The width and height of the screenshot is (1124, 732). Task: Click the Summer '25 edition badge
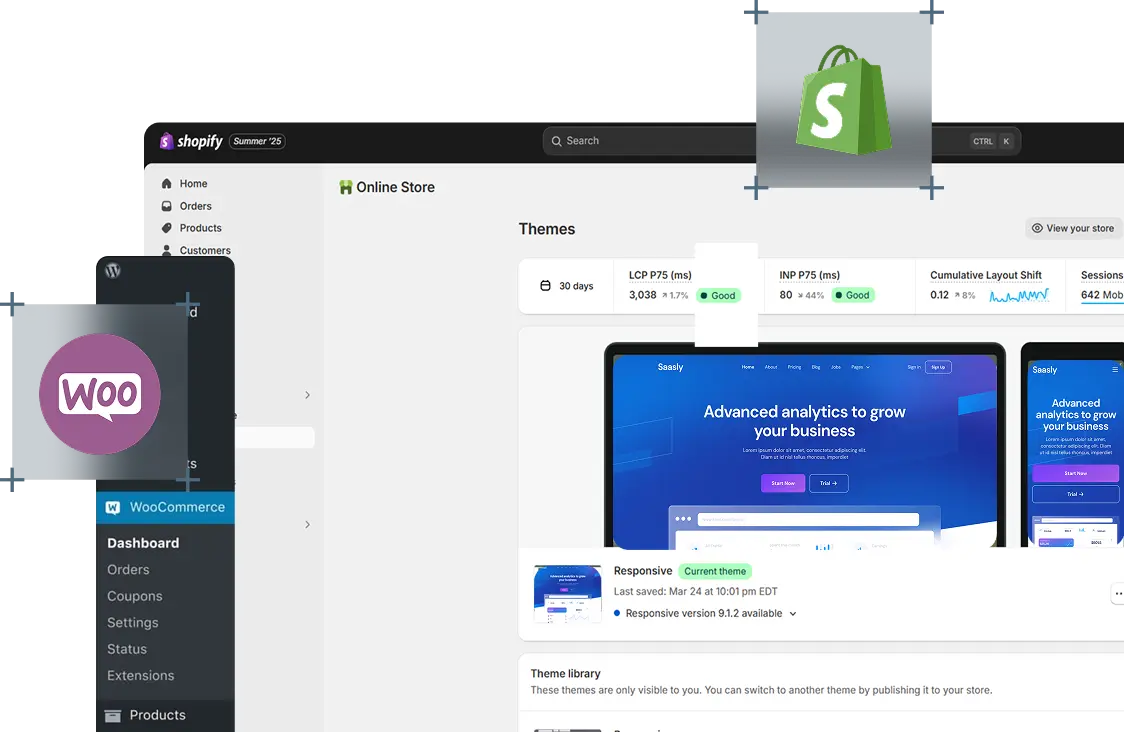pos(257,141)
